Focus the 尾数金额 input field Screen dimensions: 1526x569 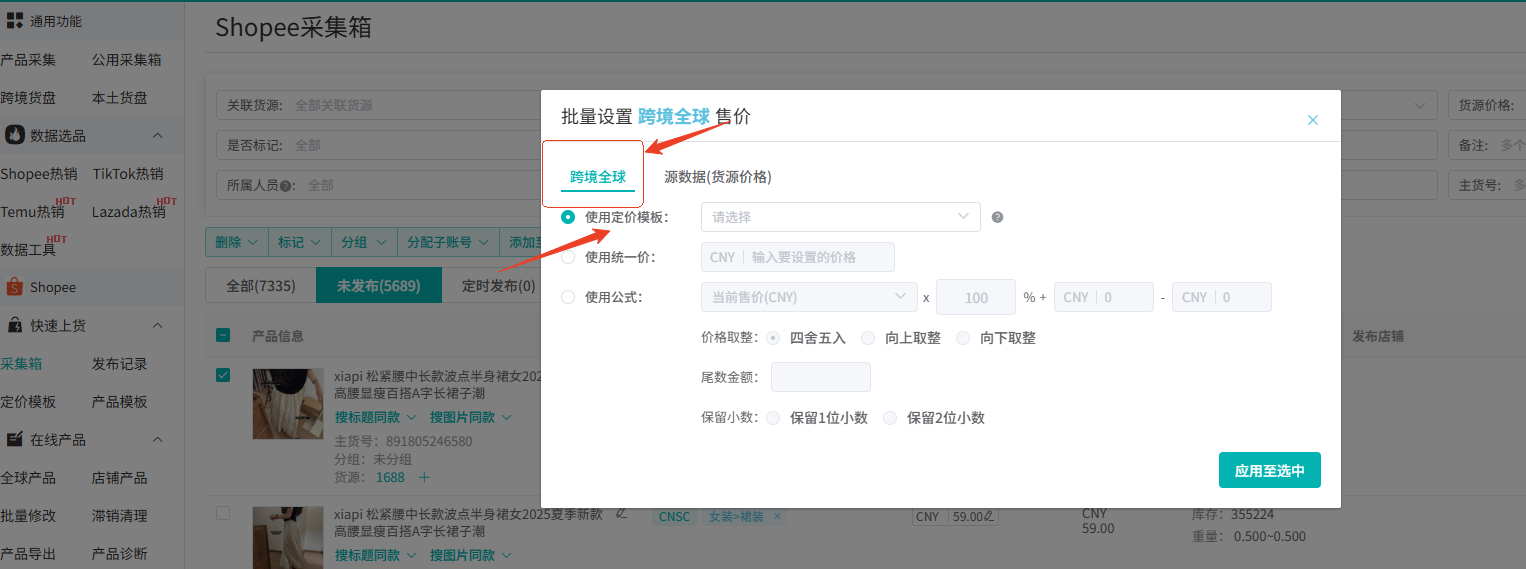[821, 377]
